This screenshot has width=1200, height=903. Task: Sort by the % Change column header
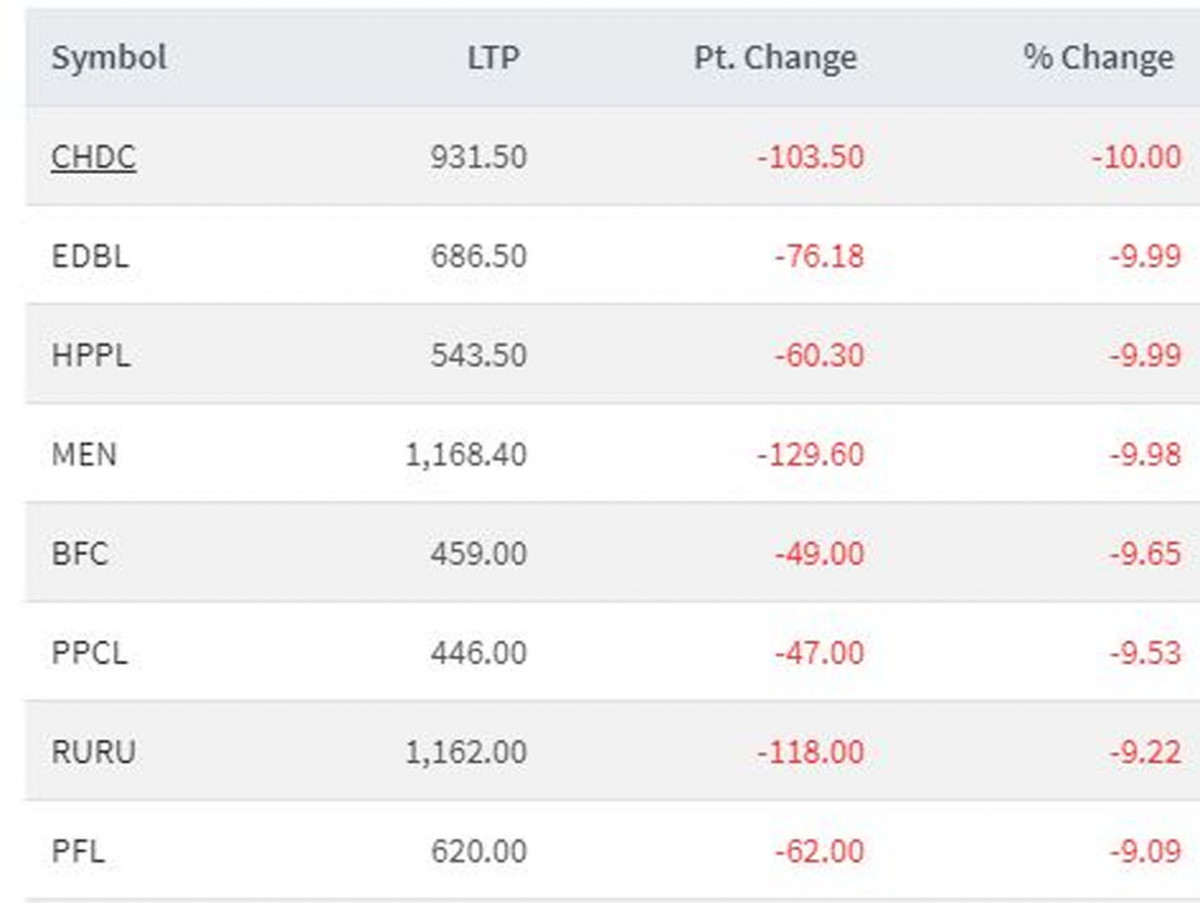(1098, 57)
